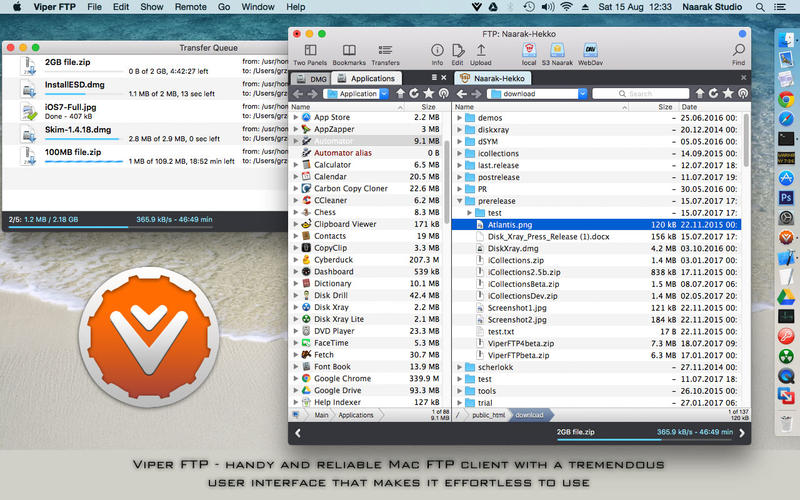Add left panel folder to favorites

[429, 93]
